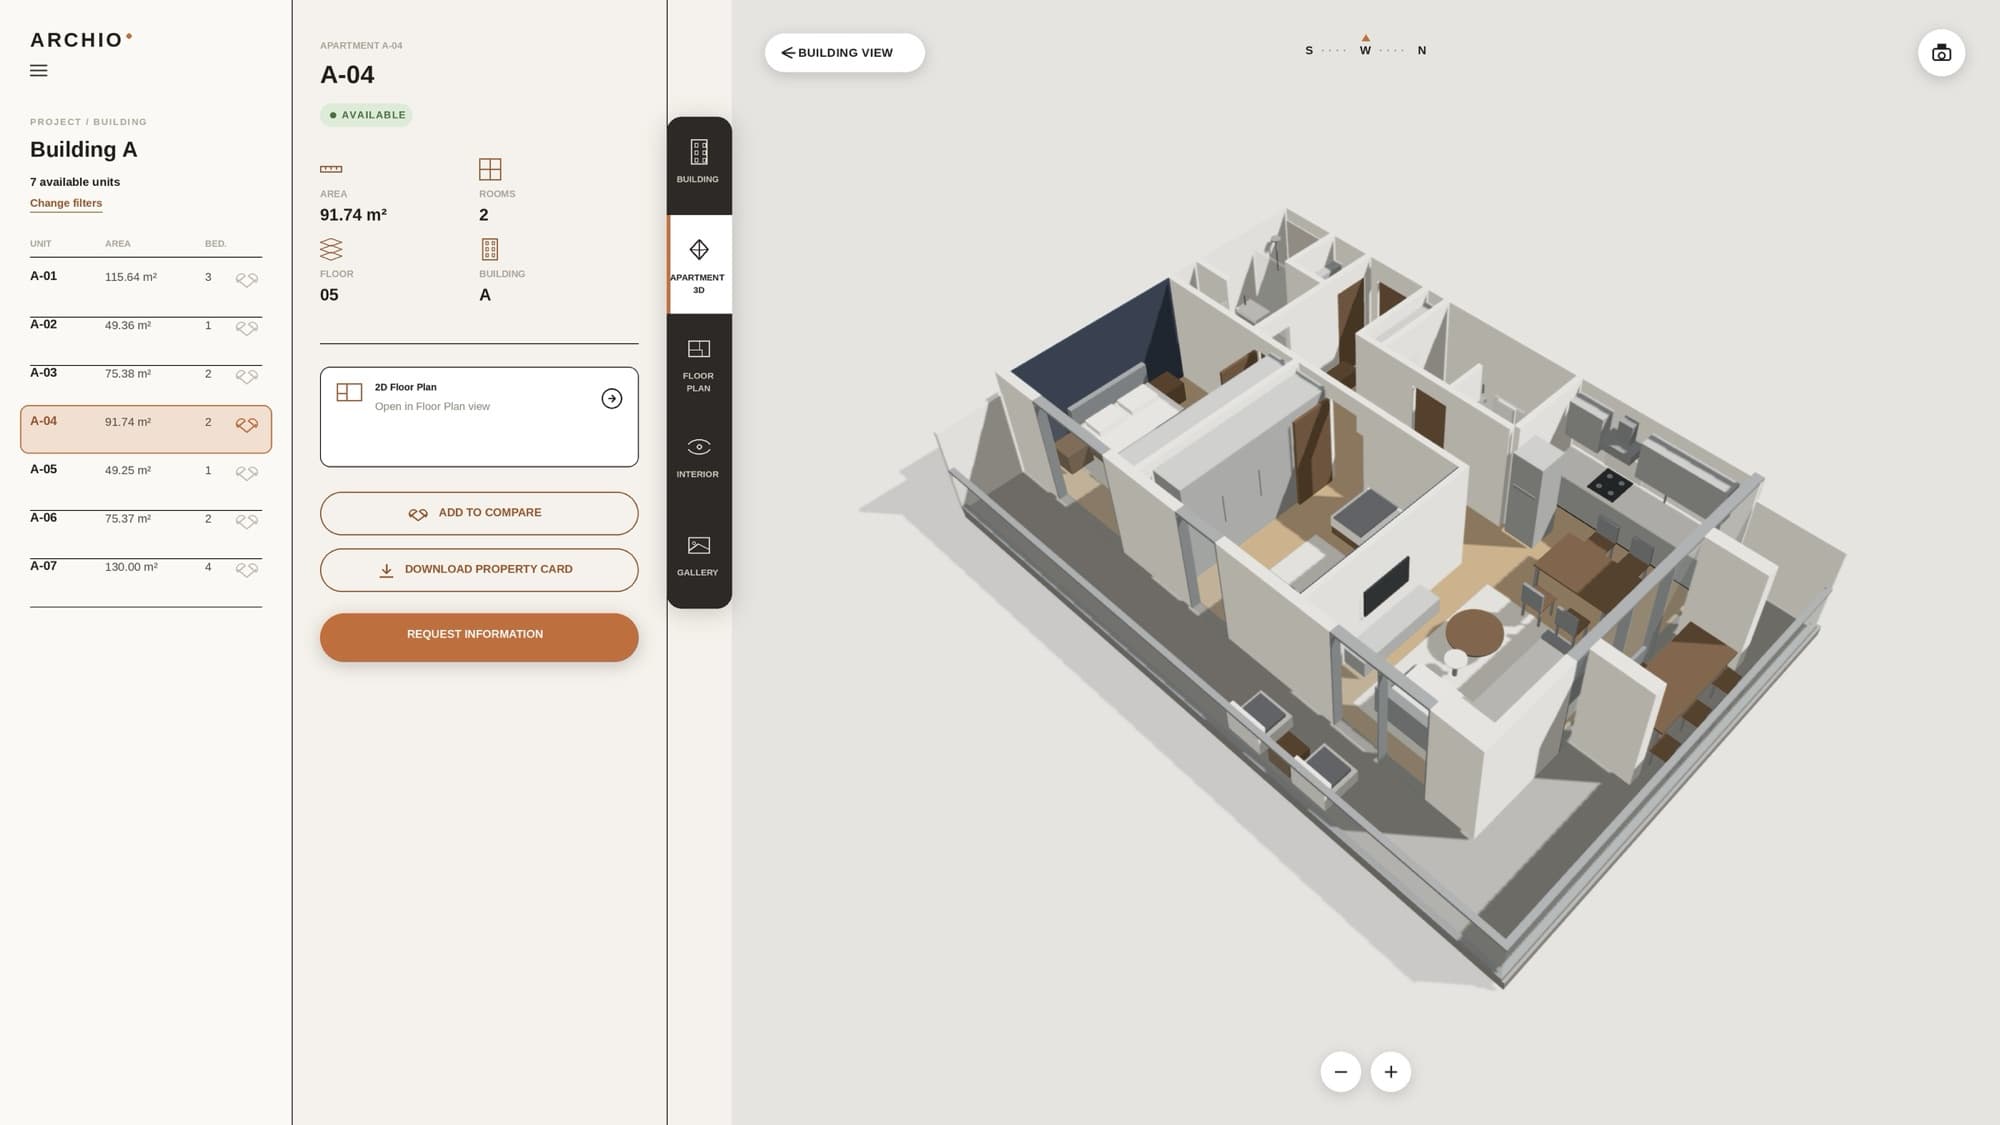Rotate compass to South marker
Viewport: 2000px width, 1125px height.
(x=1309, y=51)
